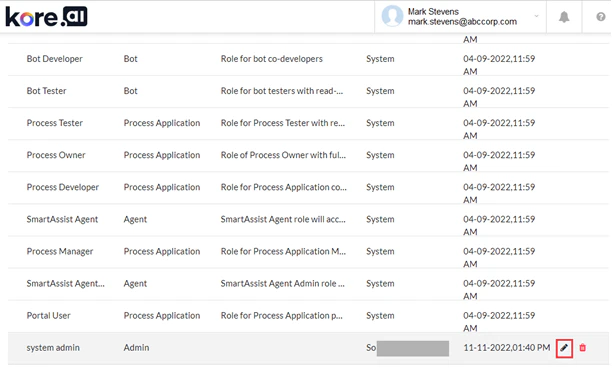Open the help question mark icon
Image resolution: width=614 pixels, height=374 pixels.
[x=601, y=17]
